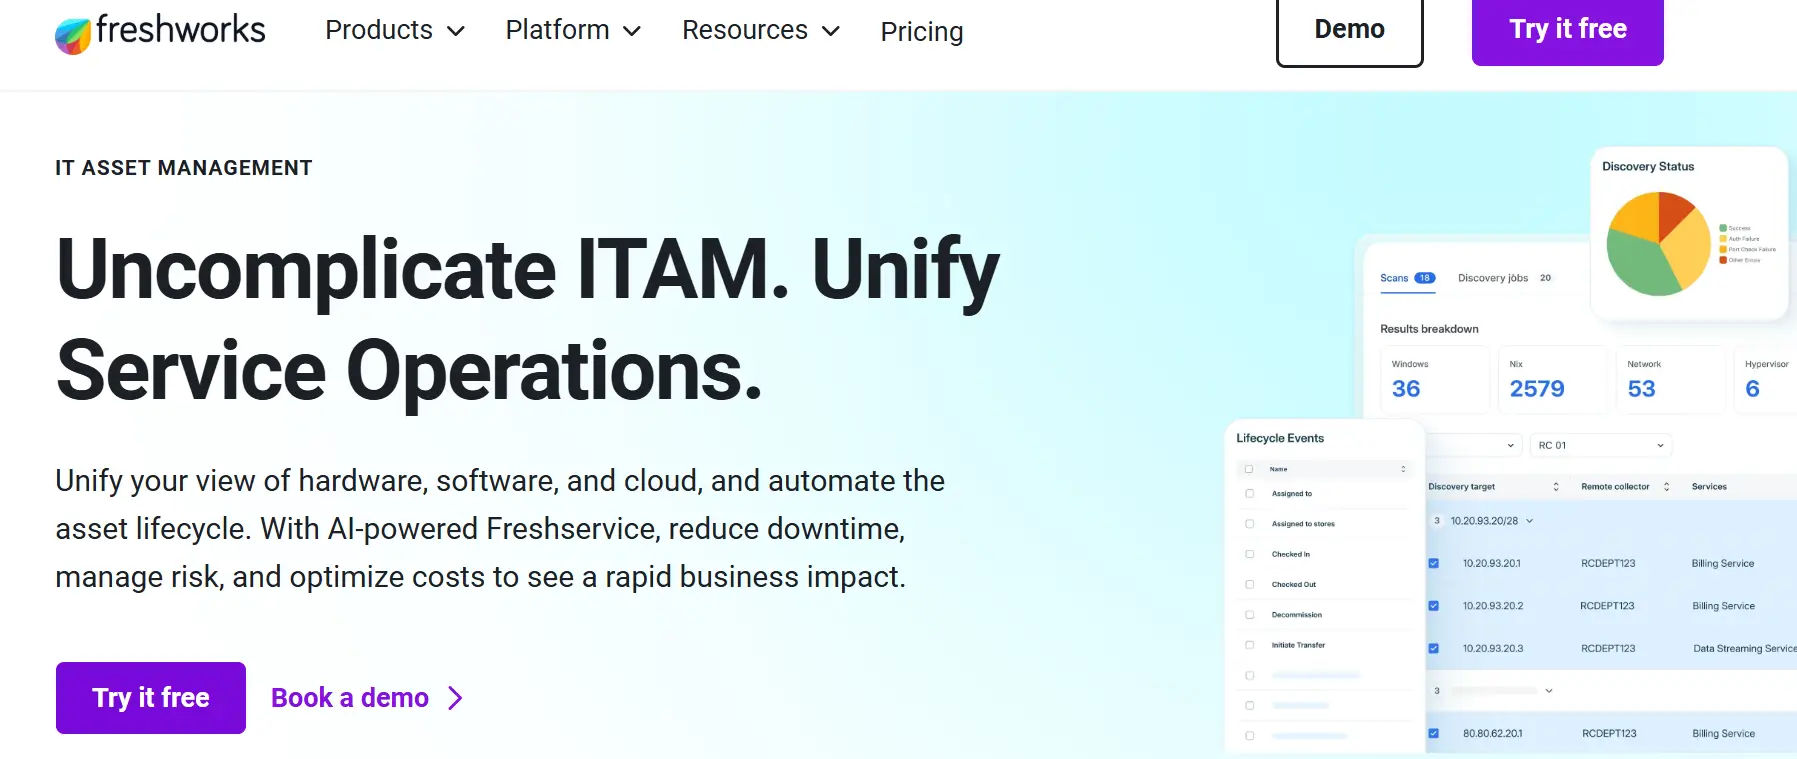Follow the Book a demo link

367,698
